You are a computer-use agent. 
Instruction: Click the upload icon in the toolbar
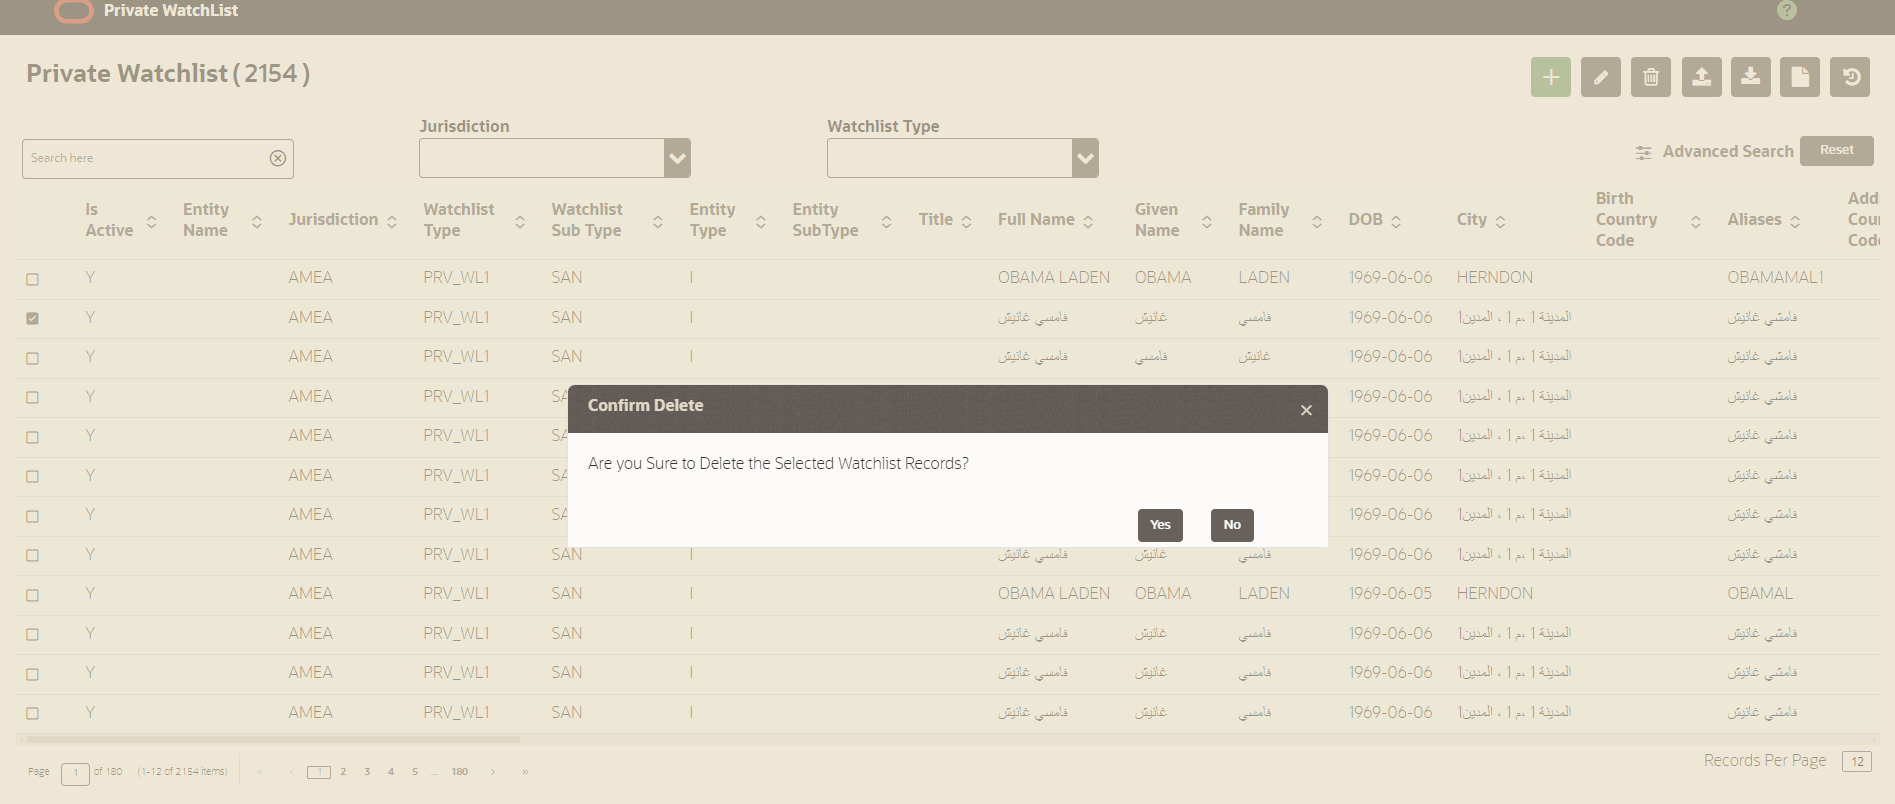1701,77
